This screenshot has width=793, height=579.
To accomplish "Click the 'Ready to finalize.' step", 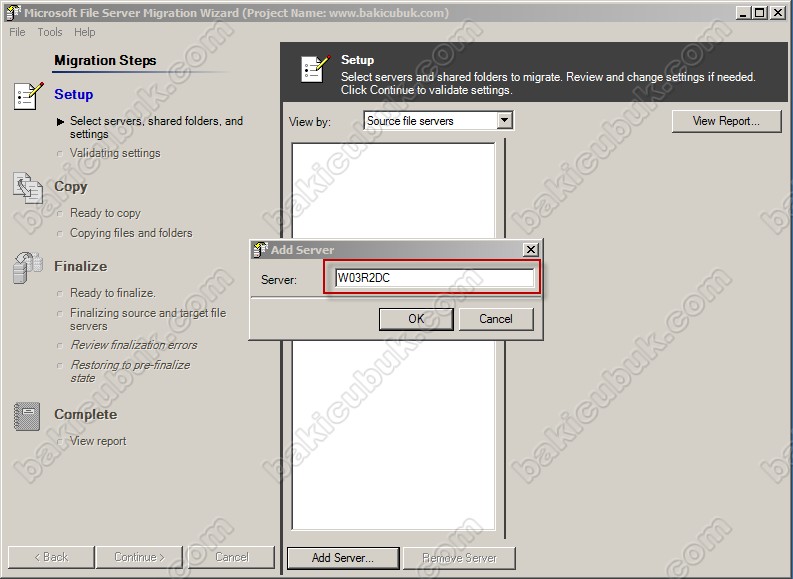I will click(x=113, y=293).
